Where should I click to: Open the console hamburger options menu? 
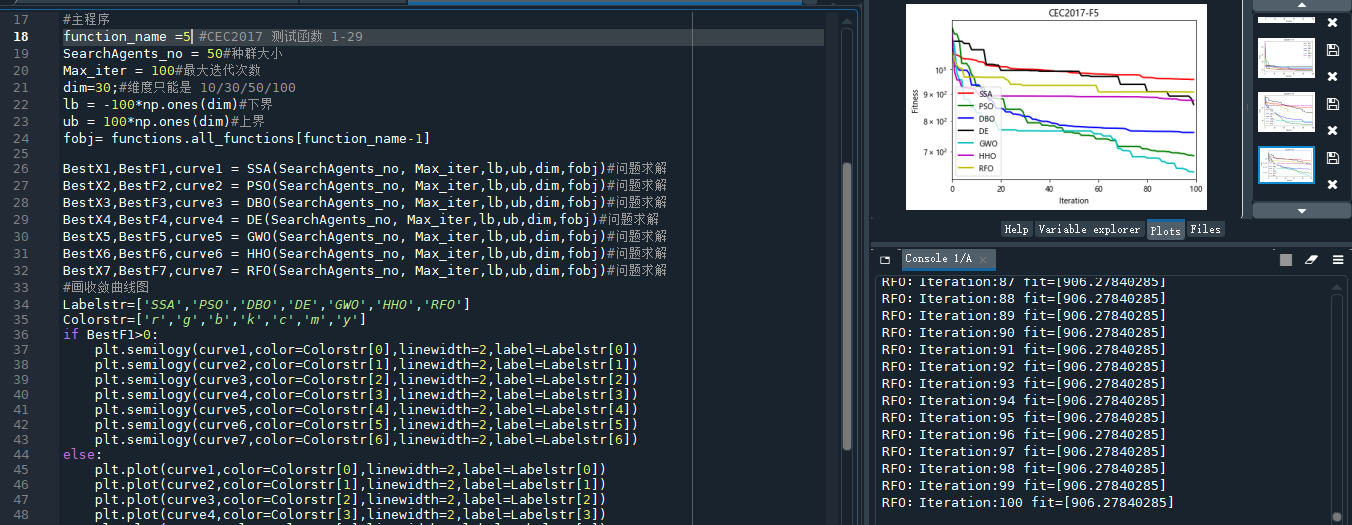(x=1338, y=260)
